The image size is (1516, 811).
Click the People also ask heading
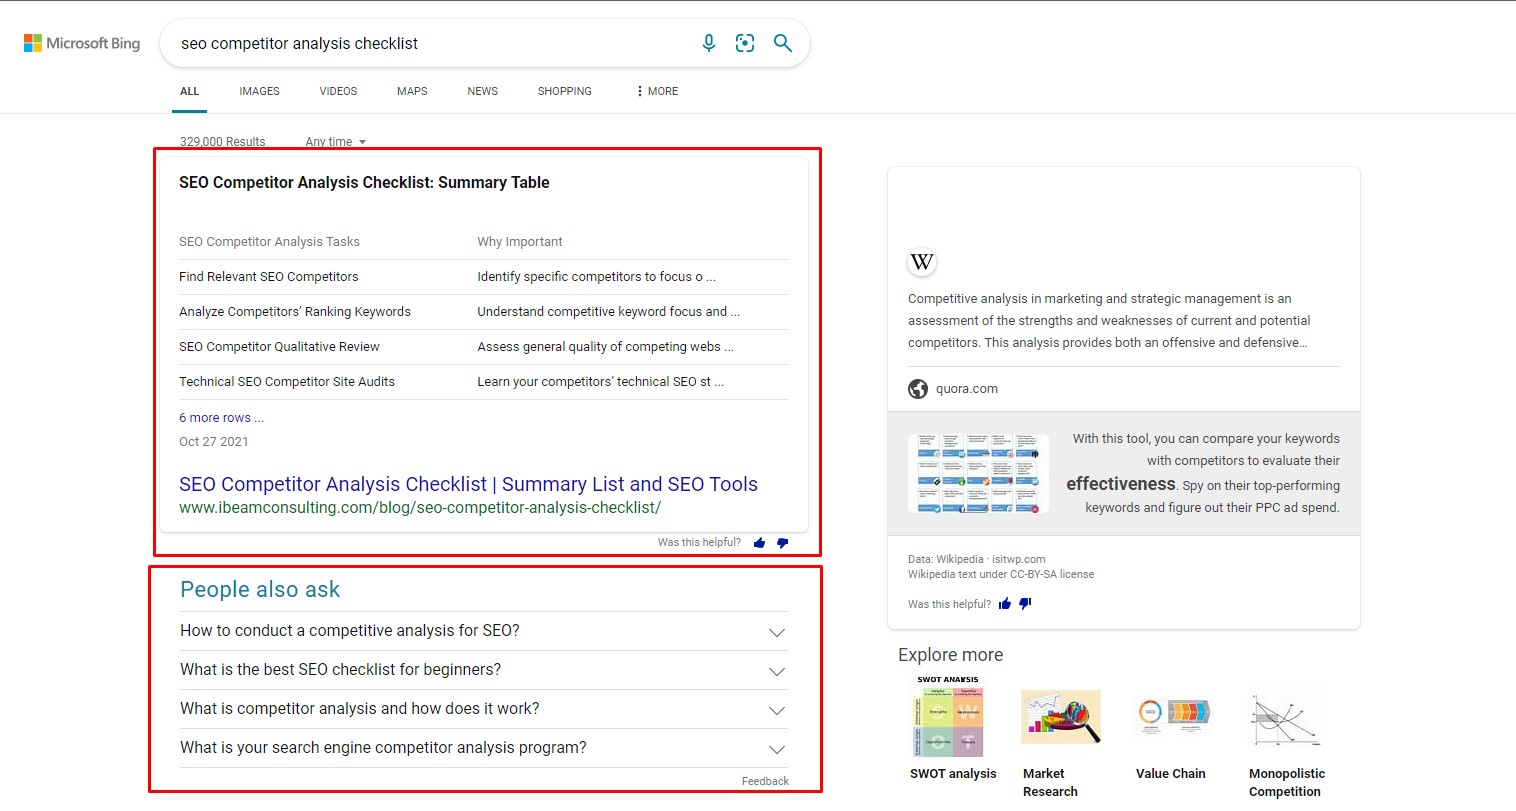260,590
